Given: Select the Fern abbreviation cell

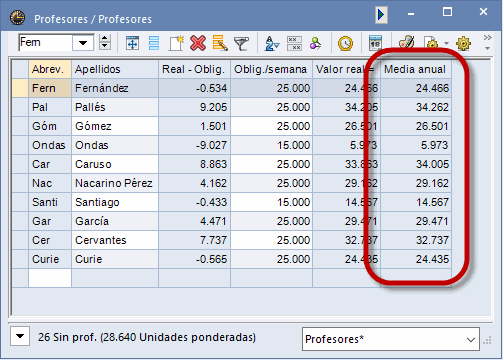Looking at the screenshot, I should (x=50, y=88).
